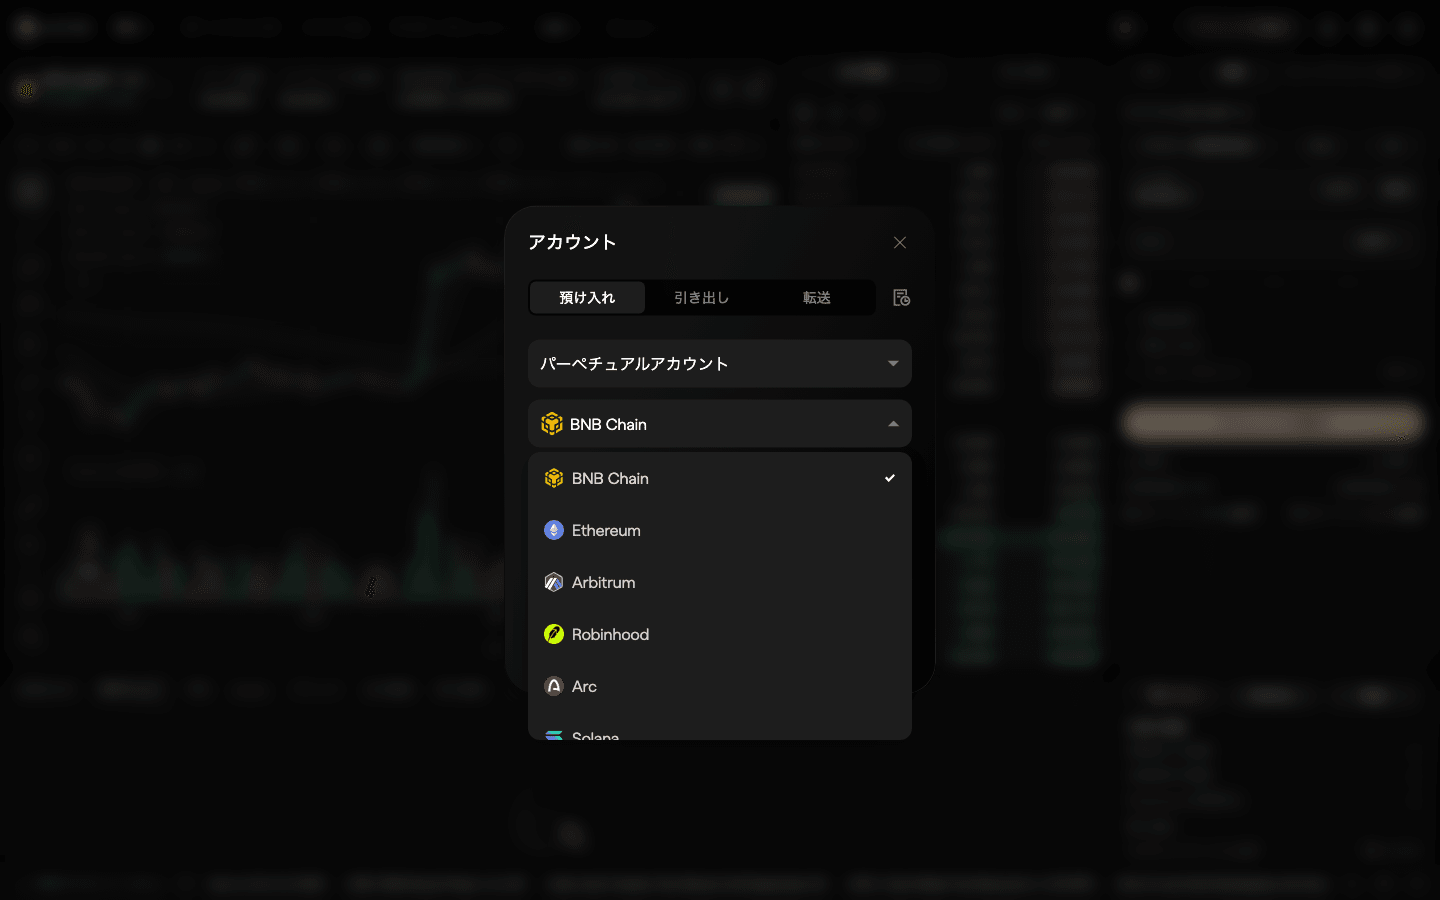Click the BNB logo in selected network field
Image resolution: width=1440 pixels, height=900 pixels.
tap(552, 424)
